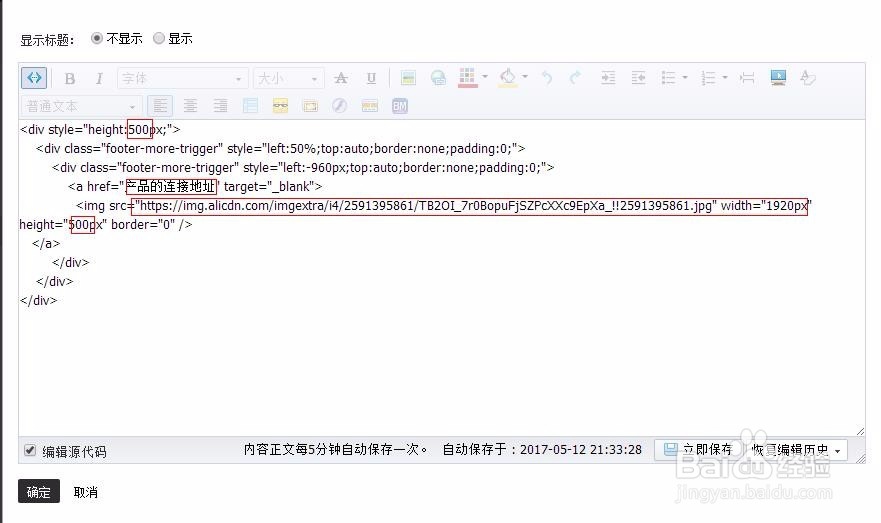Apply bold formatting with the B icon
Viewport: 881px width, 523px height.
click(70, 79)
